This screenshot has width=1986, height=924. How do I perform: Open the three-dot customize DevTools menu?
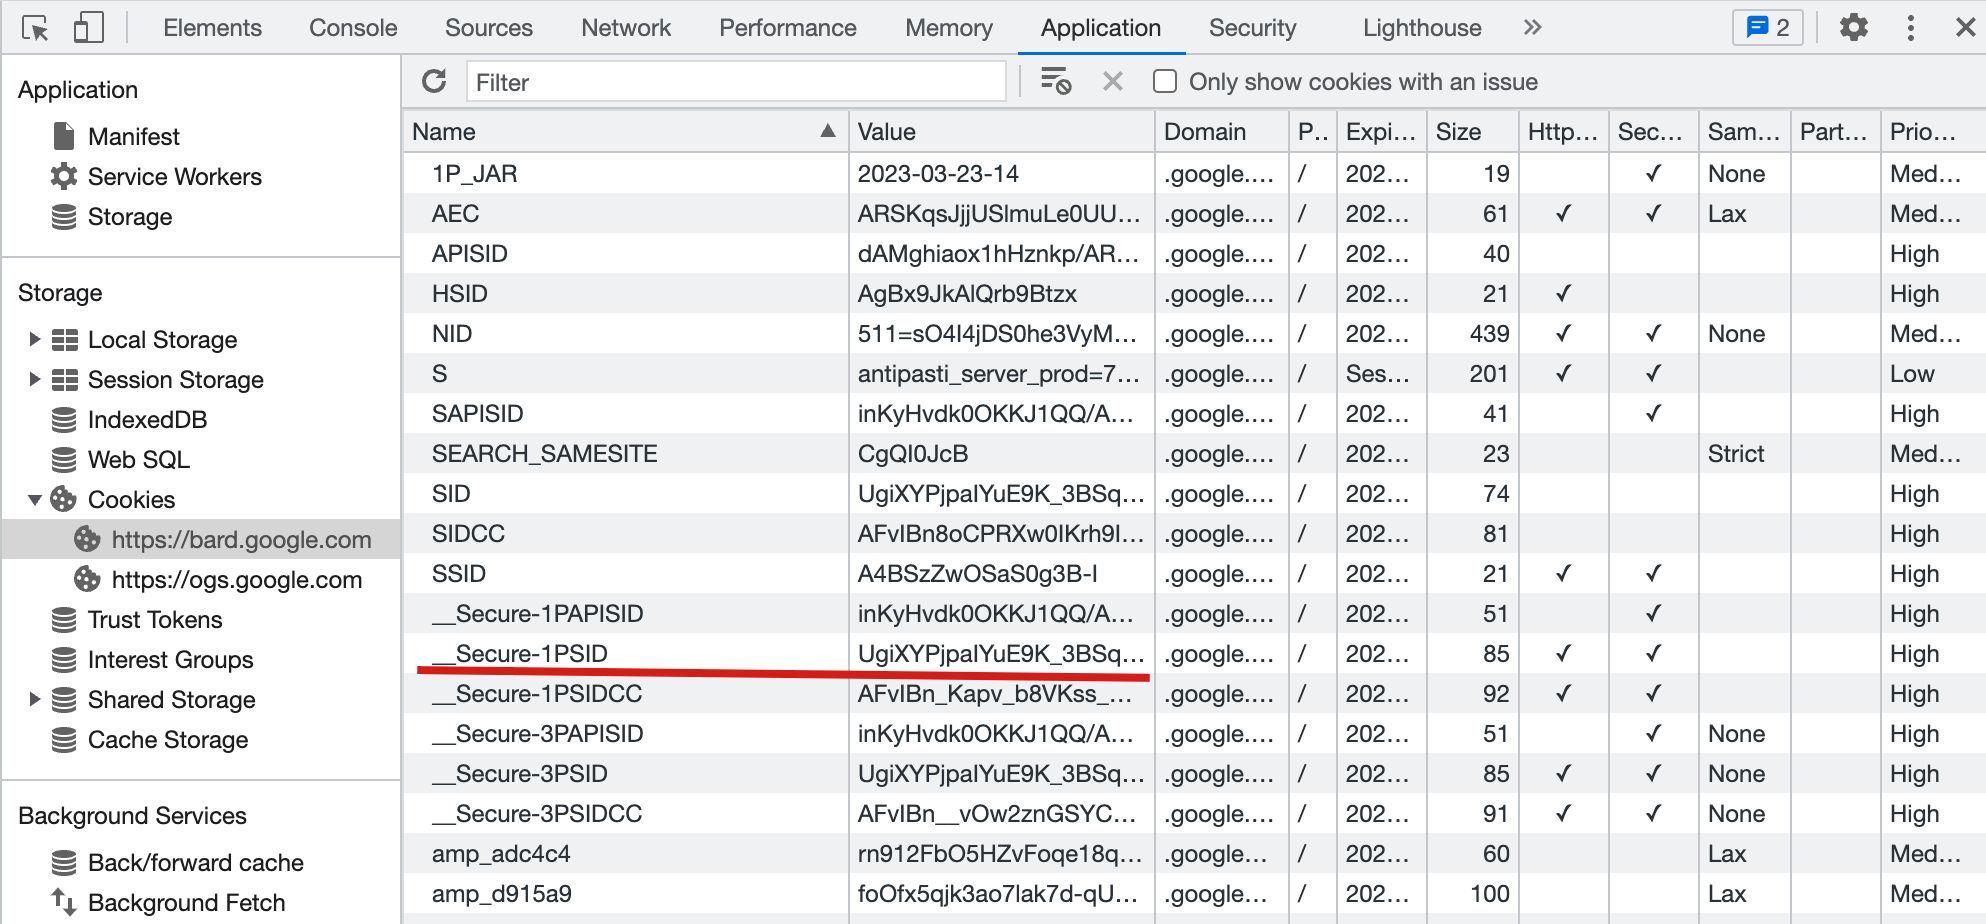(x=1911, y=27)
